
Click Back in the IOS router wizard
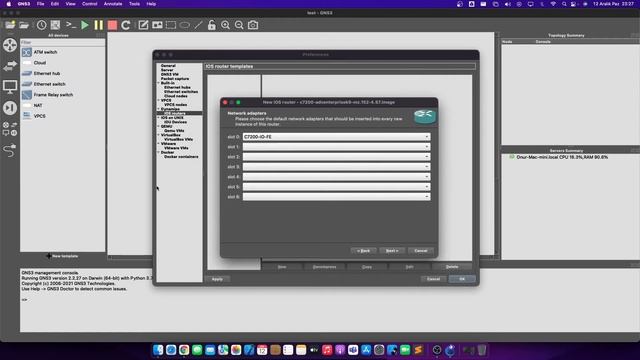[363, 251]
